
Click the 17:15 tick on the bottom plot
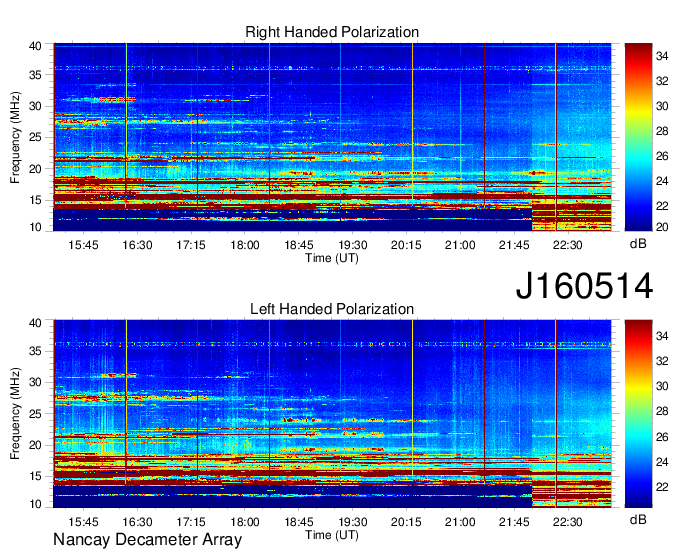191,522
